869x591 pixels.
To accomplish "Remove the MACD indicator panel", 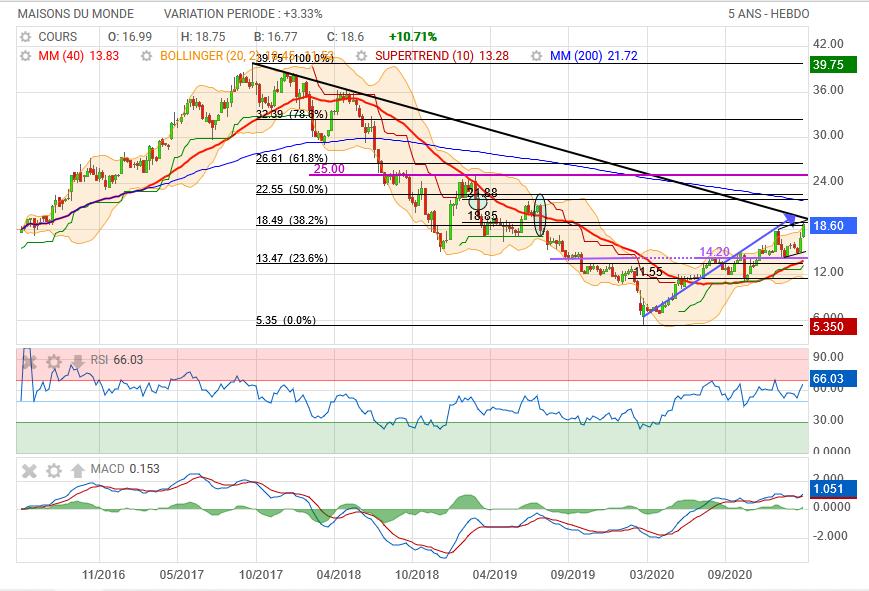I will pyautogui.click(x=30, y=470).
